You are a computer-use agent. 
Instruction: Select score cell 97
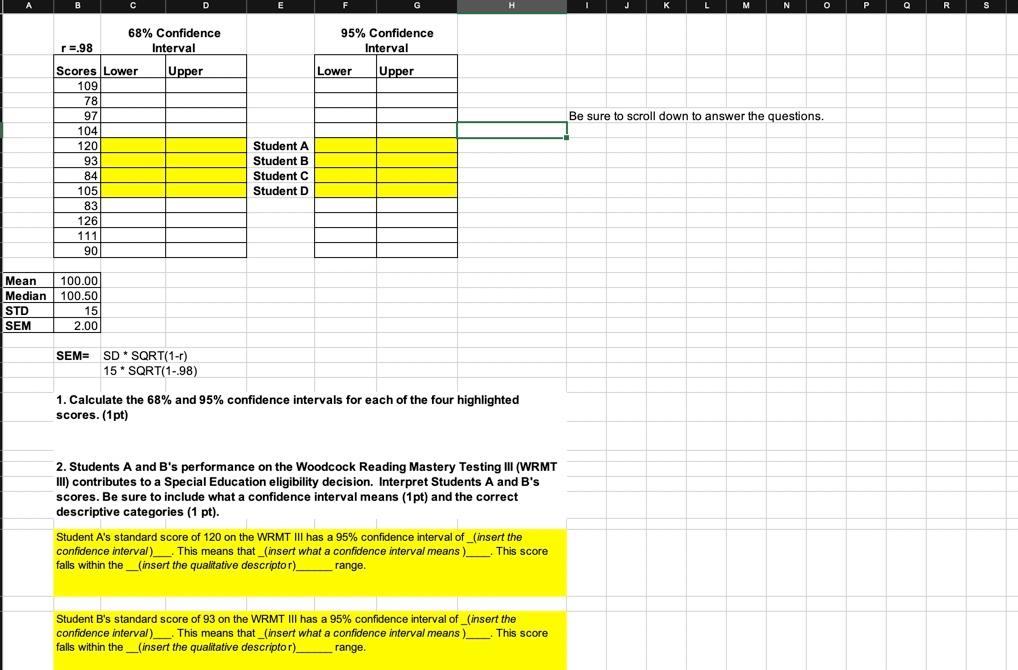click(x=77, y=116)
